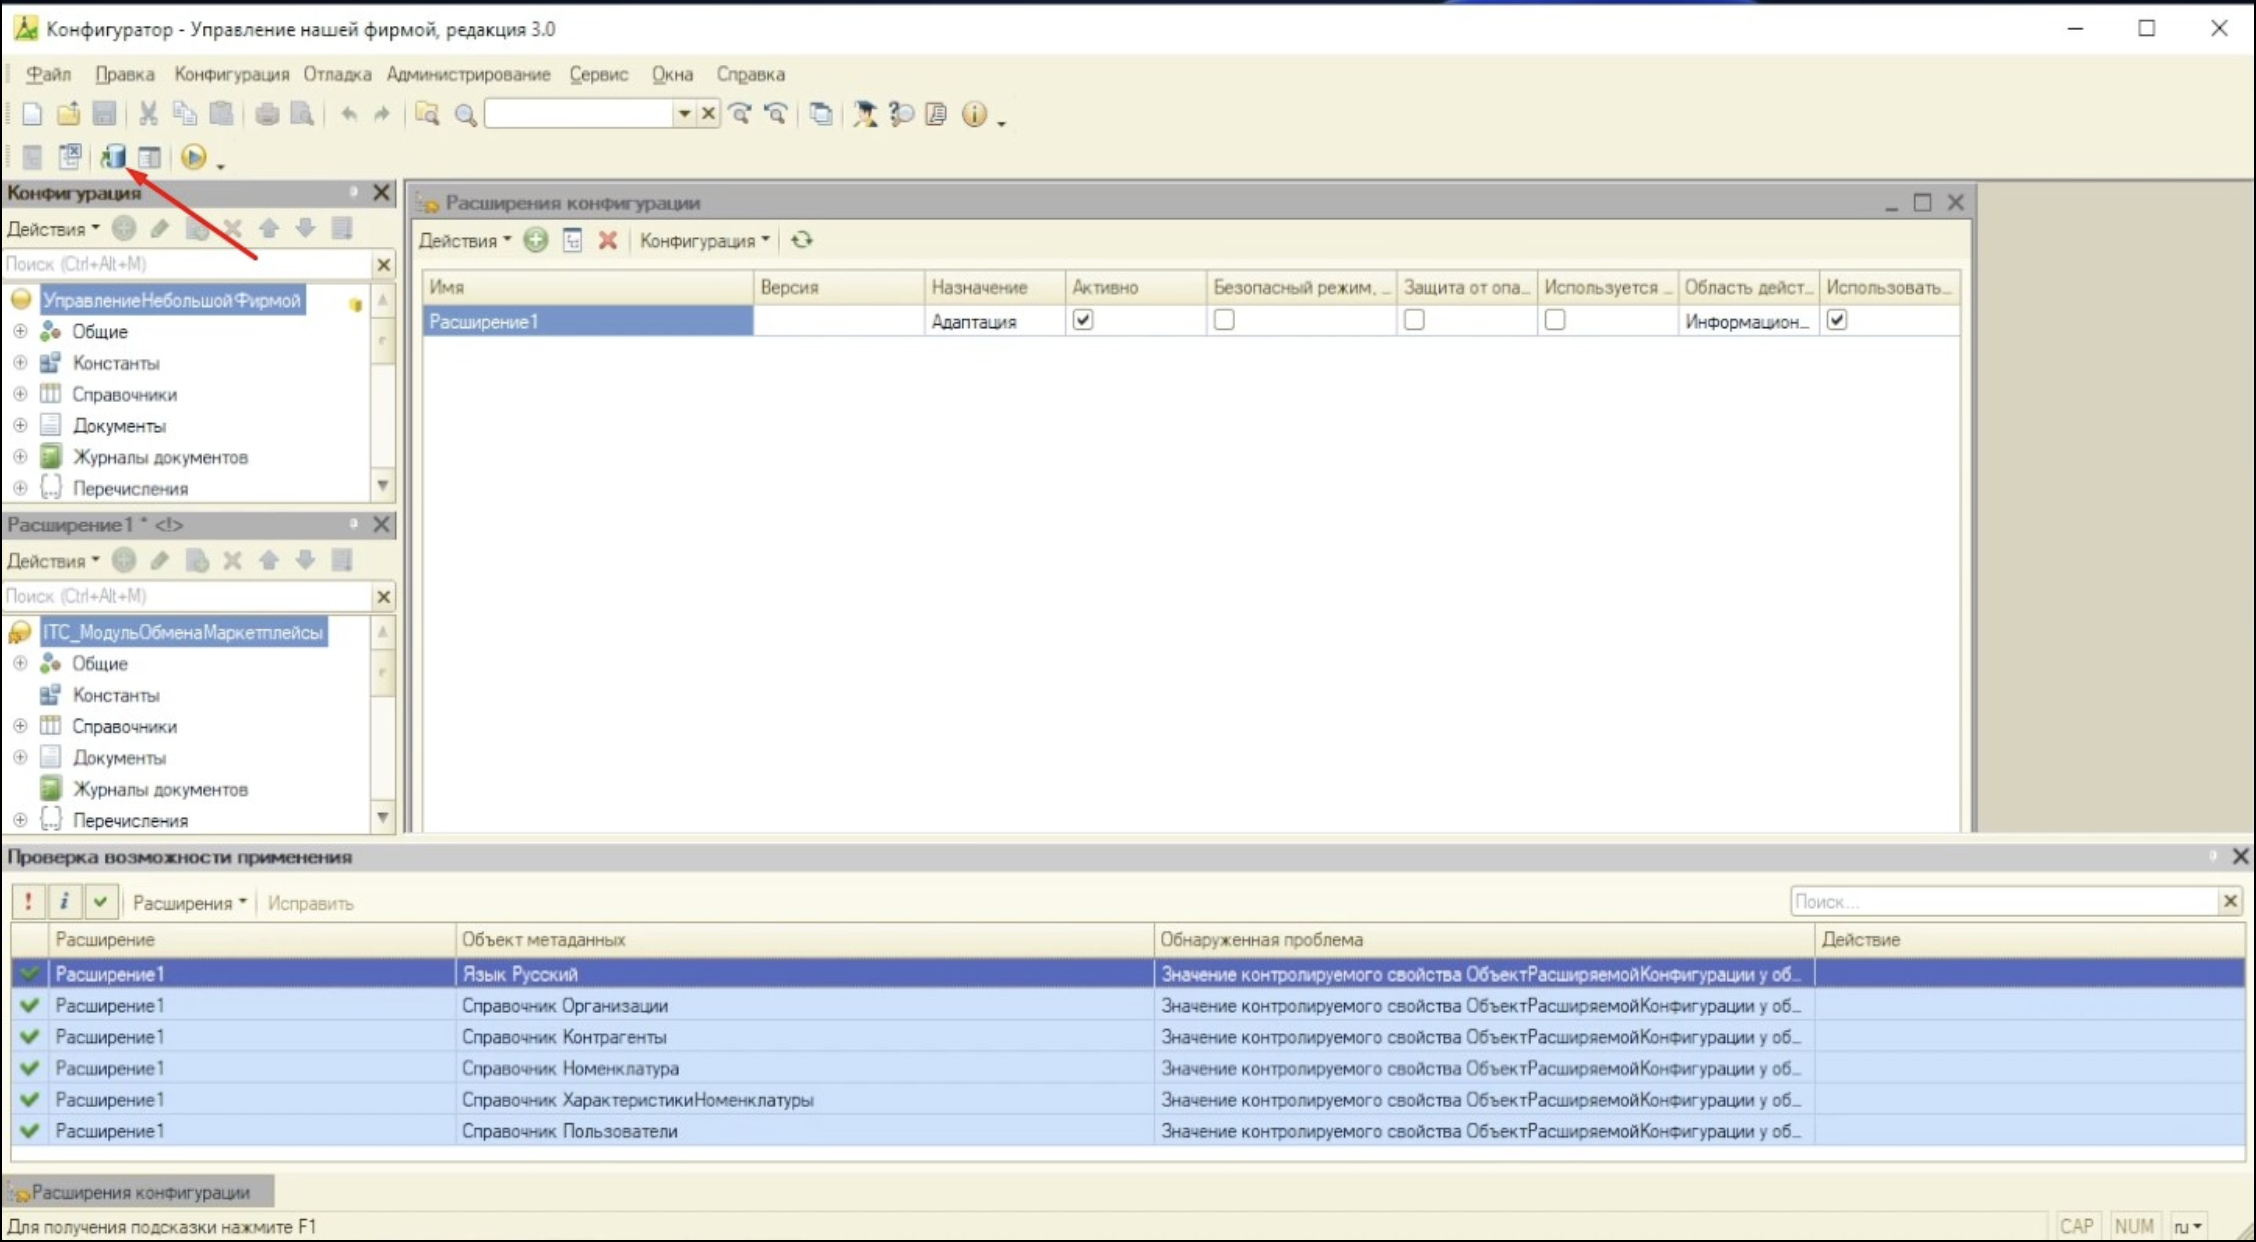Click the magnifier Find icon in toolbar
Image resolution: width=2256 pixels, height=1242 pixels.
point(465,114)
